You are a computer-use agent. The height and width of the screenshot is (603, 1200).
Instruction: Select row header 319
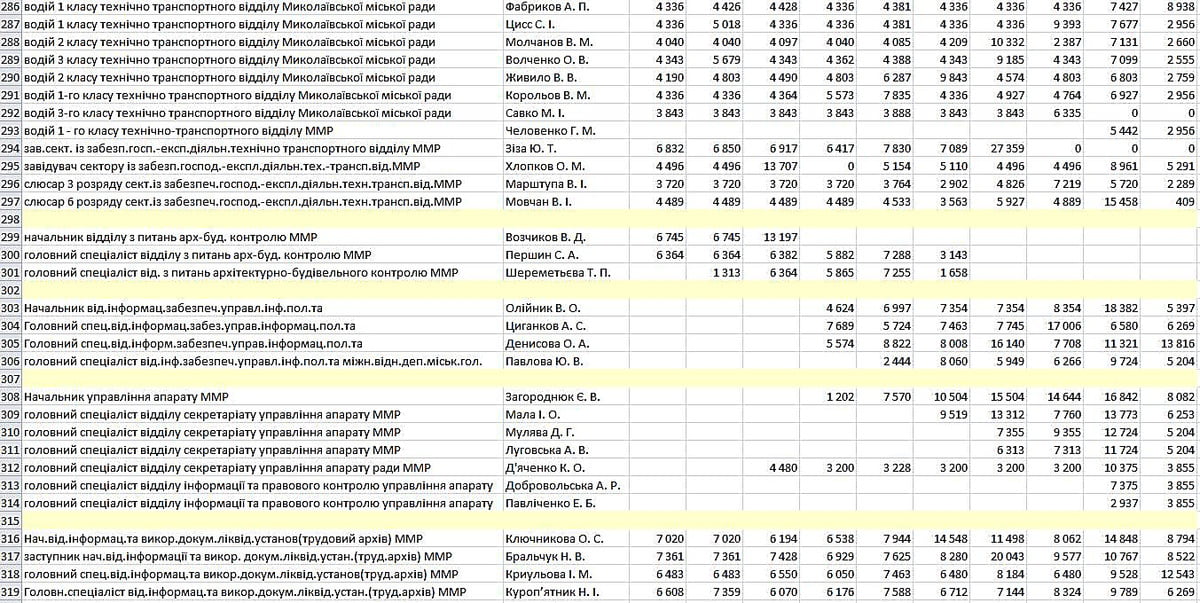click(x=11, y=592)
